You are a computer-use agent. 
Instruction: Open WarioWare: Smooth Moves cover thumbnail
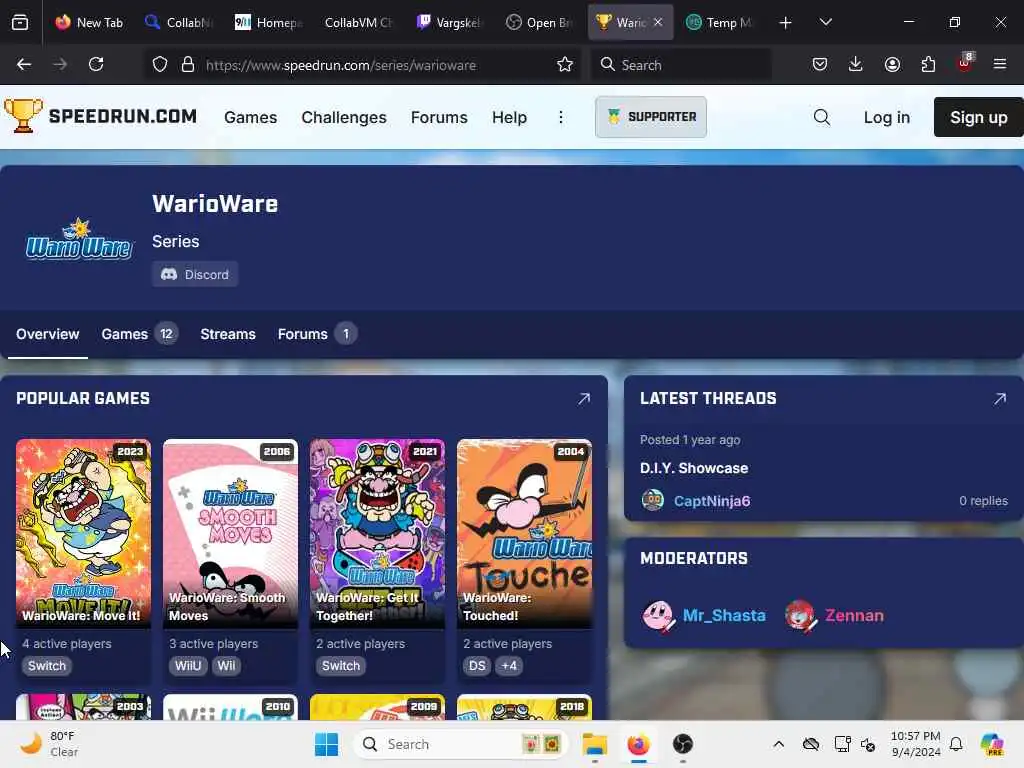231,534
